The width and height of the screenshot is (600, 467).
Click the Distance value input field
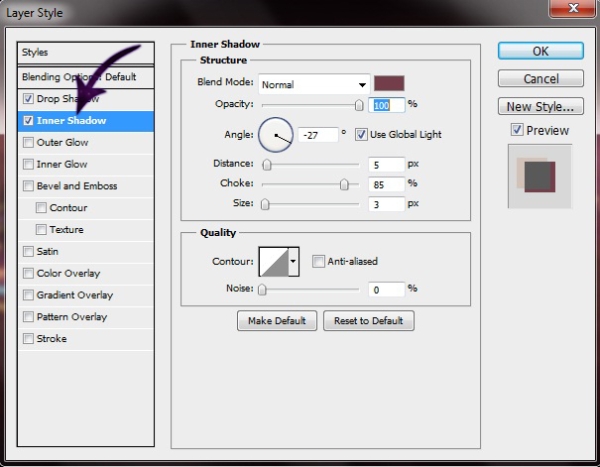(x=384, y=164)
